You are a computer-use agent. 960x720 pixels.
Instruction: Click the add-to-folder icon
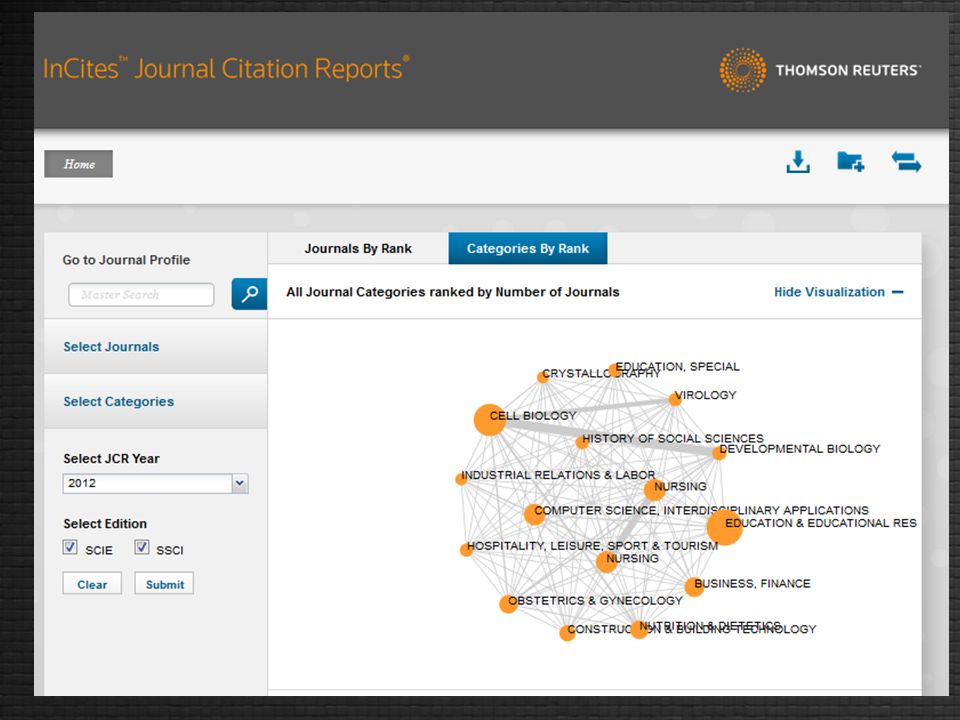click(x=850, y=162)
